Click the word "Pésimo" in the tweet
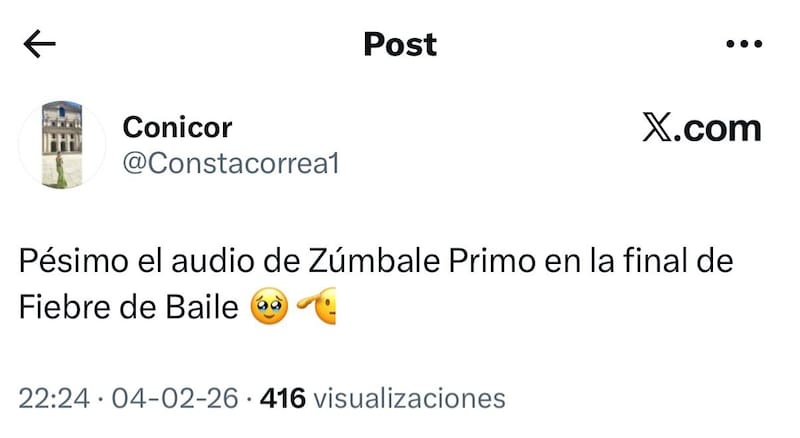Screen dimensions: 800x438 tap(73, 261)
